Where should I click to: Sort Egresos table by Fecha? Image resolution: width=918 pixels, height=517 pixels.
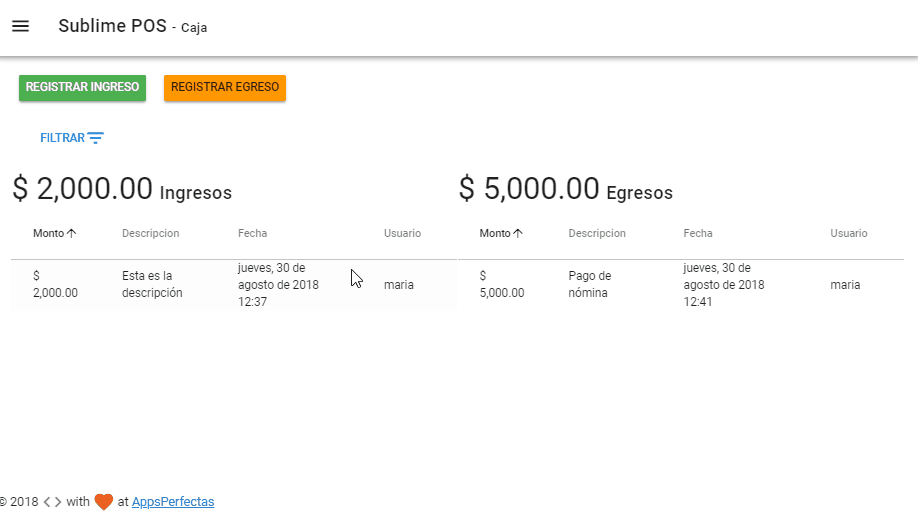(698, 233)
